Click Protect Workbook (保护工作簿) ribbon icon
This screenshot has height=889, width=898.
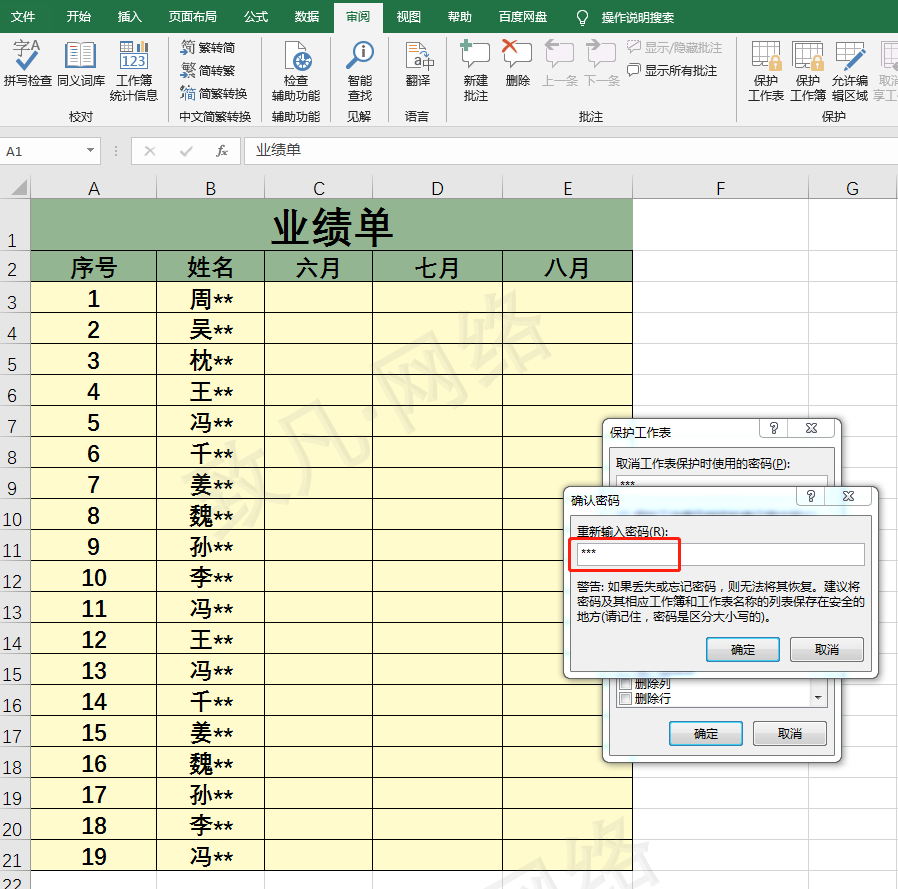click(x=808, y=70)
